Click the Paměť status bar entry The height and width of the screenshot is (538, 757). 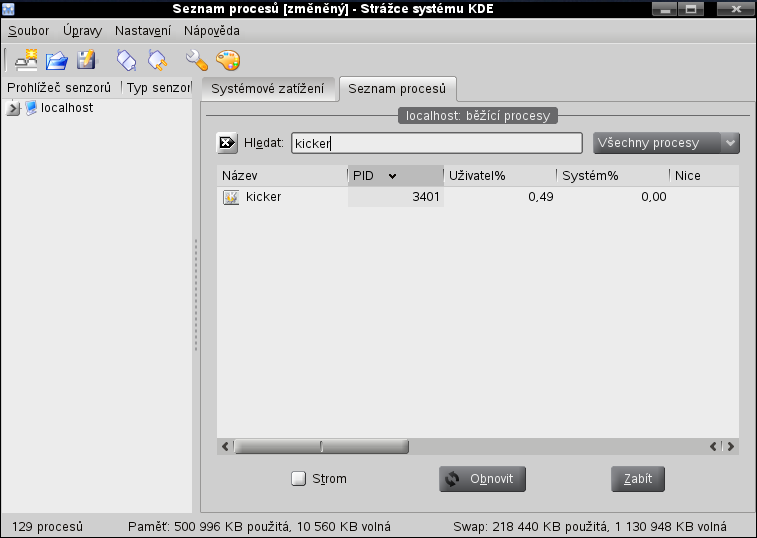tap(259, 526)
